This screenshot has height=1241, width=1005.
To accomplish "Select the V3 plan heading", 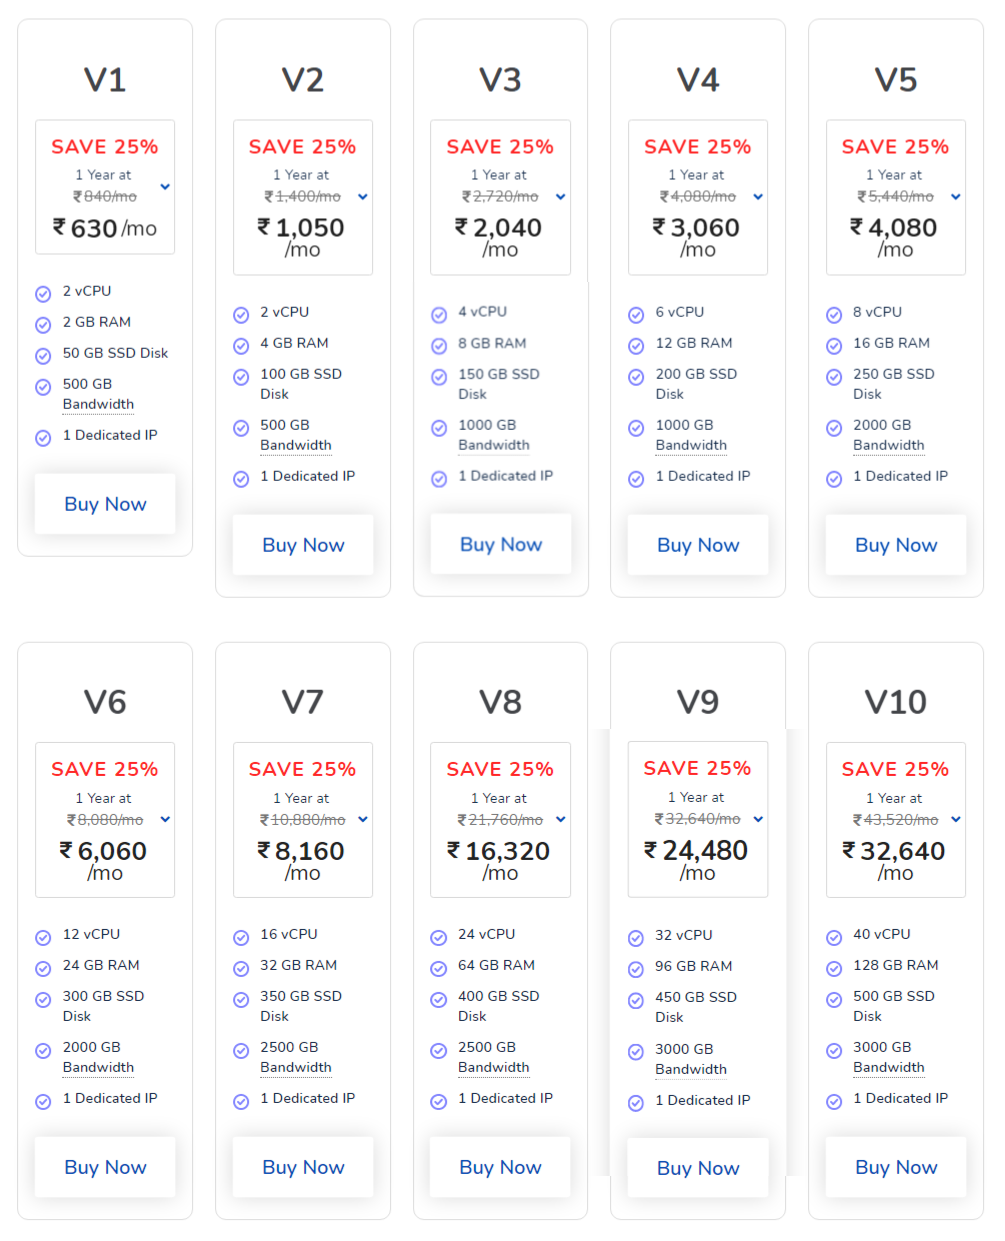I will (500, 80).
